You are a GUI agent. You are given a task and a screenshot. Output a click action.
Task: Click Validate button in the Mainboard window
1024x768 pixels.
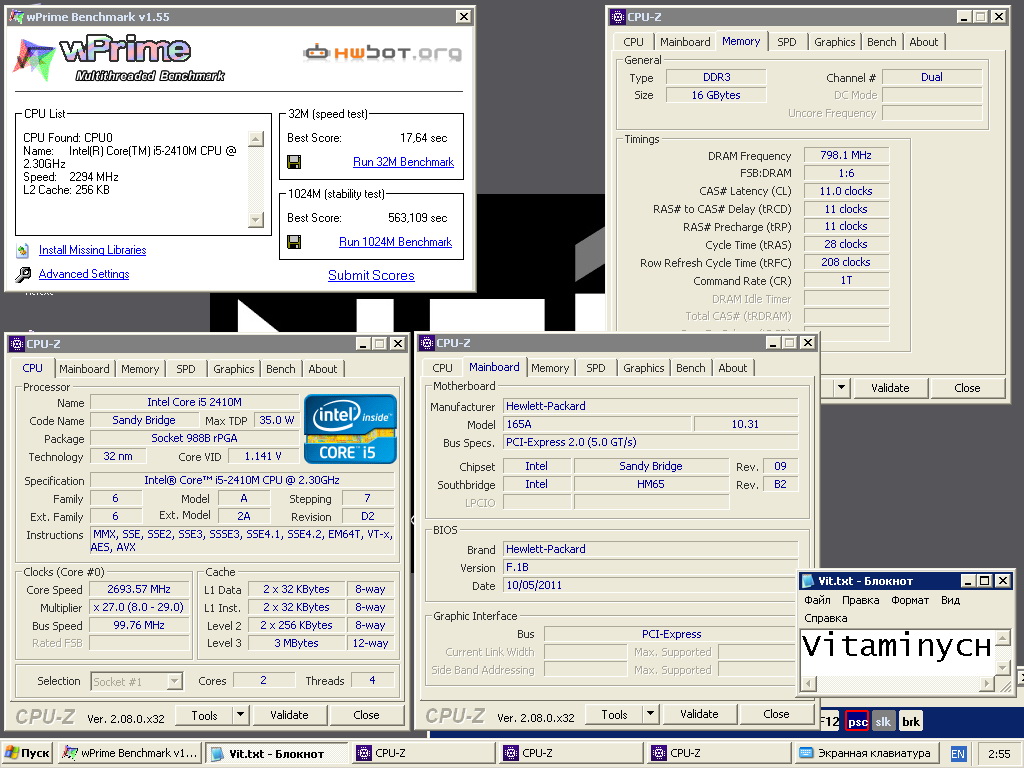(699, 714)
